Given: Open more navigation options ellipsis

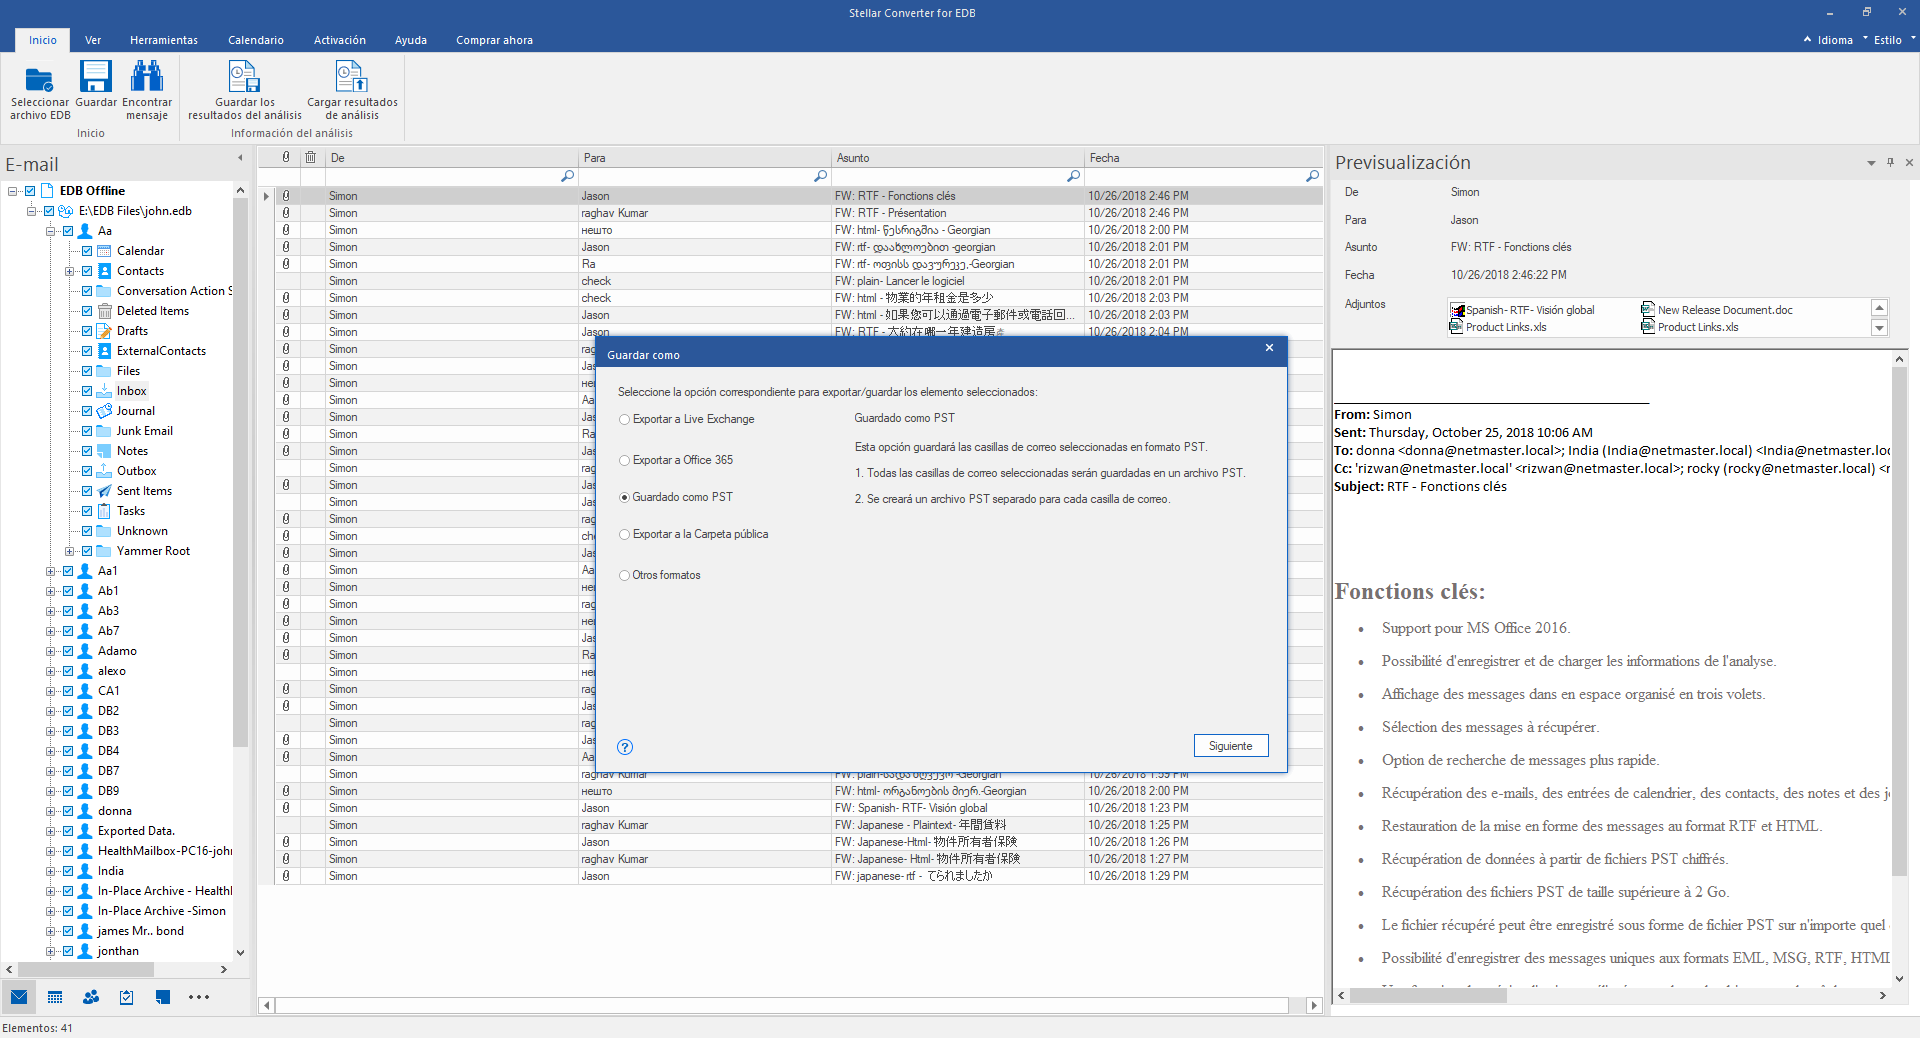Looking at the screenshot, I should pyautogui.click(x=199, y=997).
